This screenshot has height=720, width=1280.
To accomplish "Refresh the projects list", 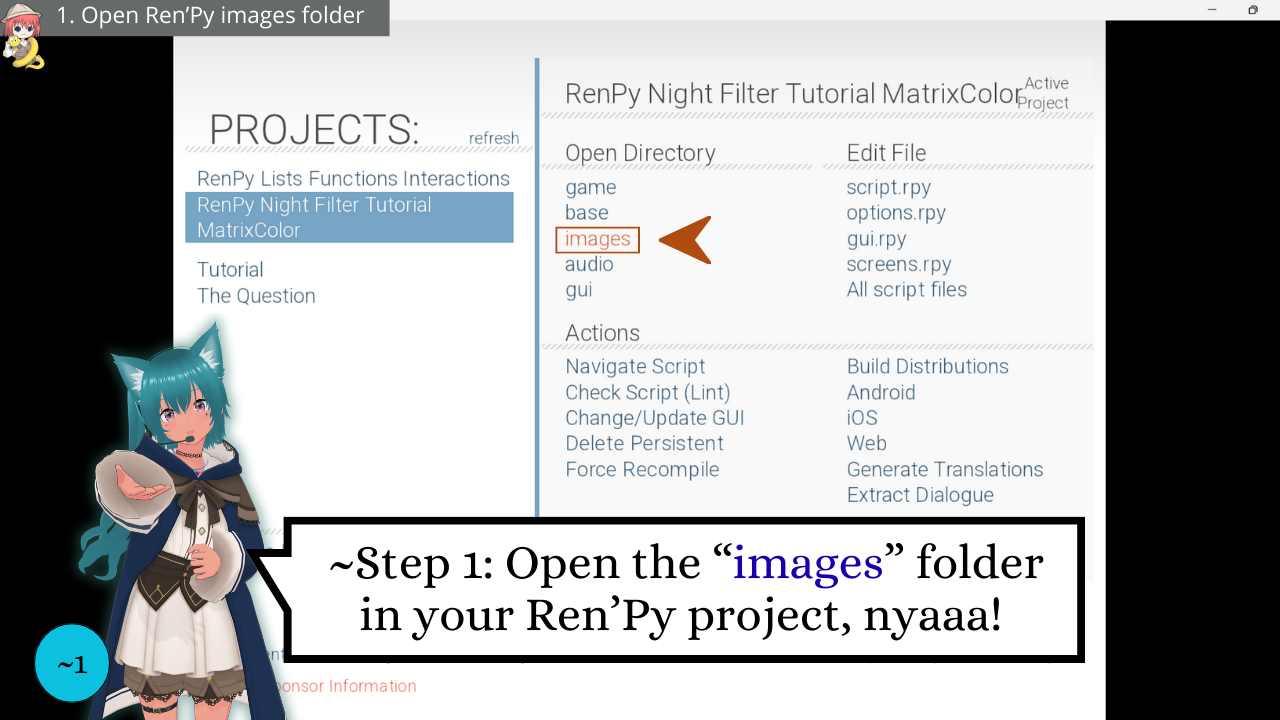I will (494, 138).
